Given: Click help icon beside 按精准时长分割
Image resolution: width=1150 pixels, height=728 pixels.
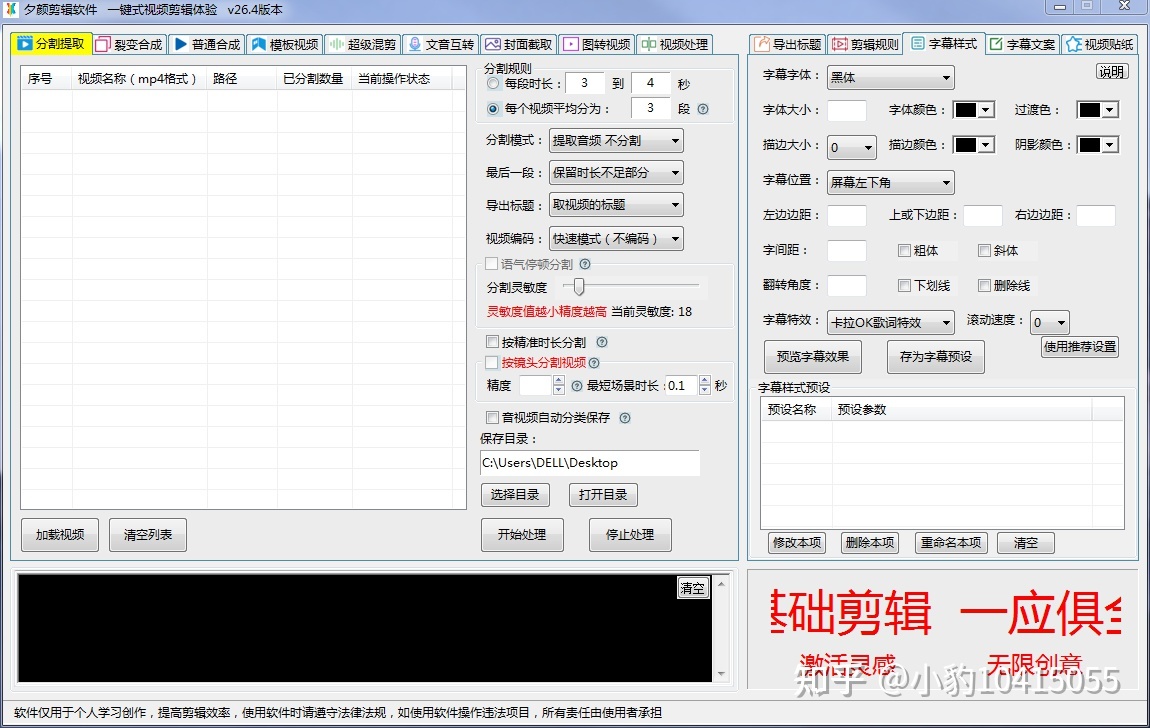Looking at the screenshot, I should (602, 343).
